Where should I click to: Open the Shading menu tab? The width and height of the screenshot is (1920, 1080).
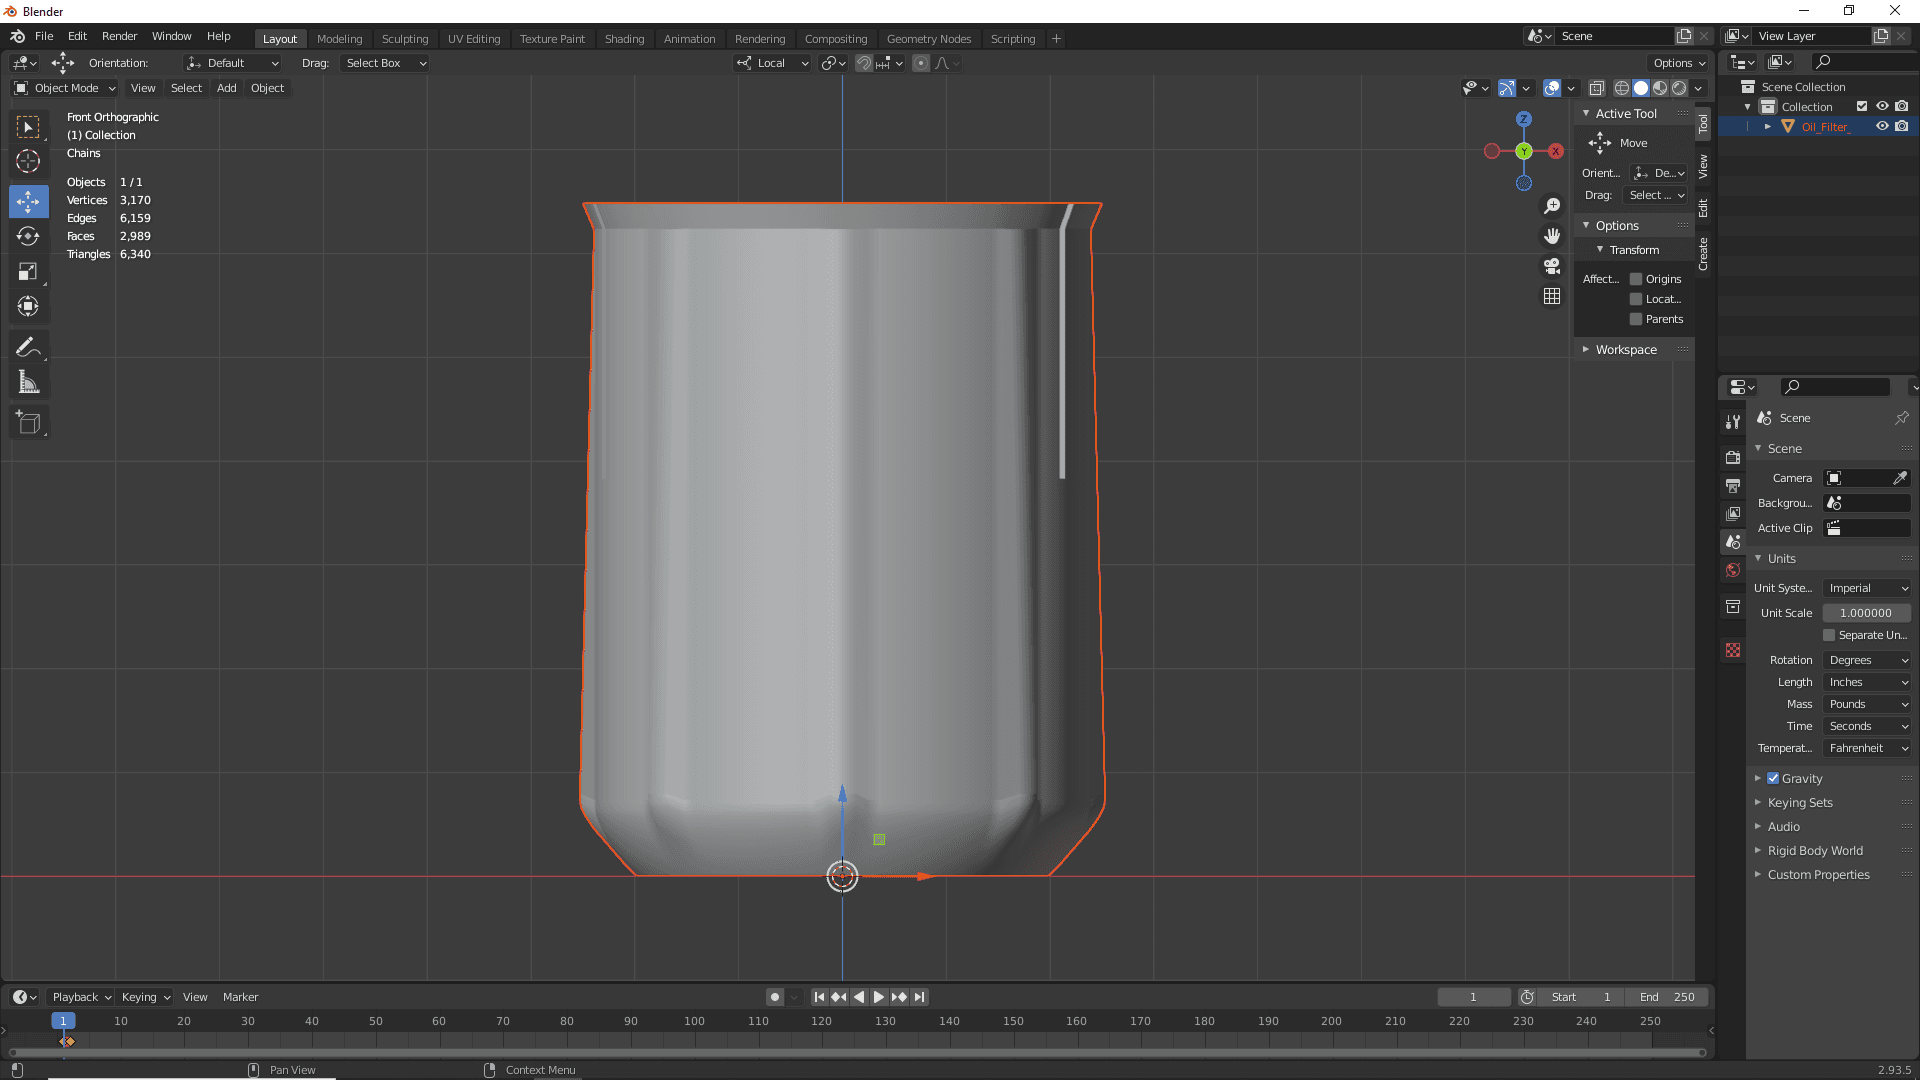(622, 37)
